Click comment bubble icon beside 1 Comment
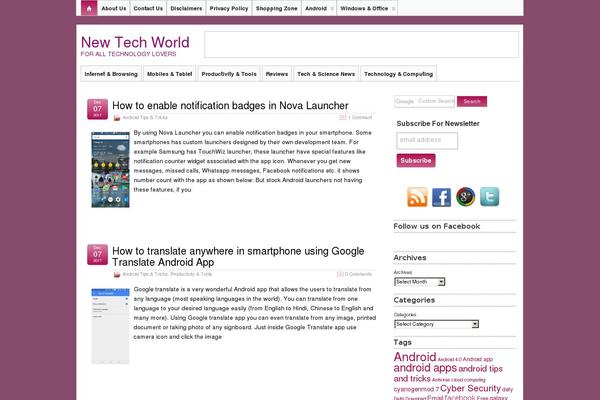 click(342, 117)
